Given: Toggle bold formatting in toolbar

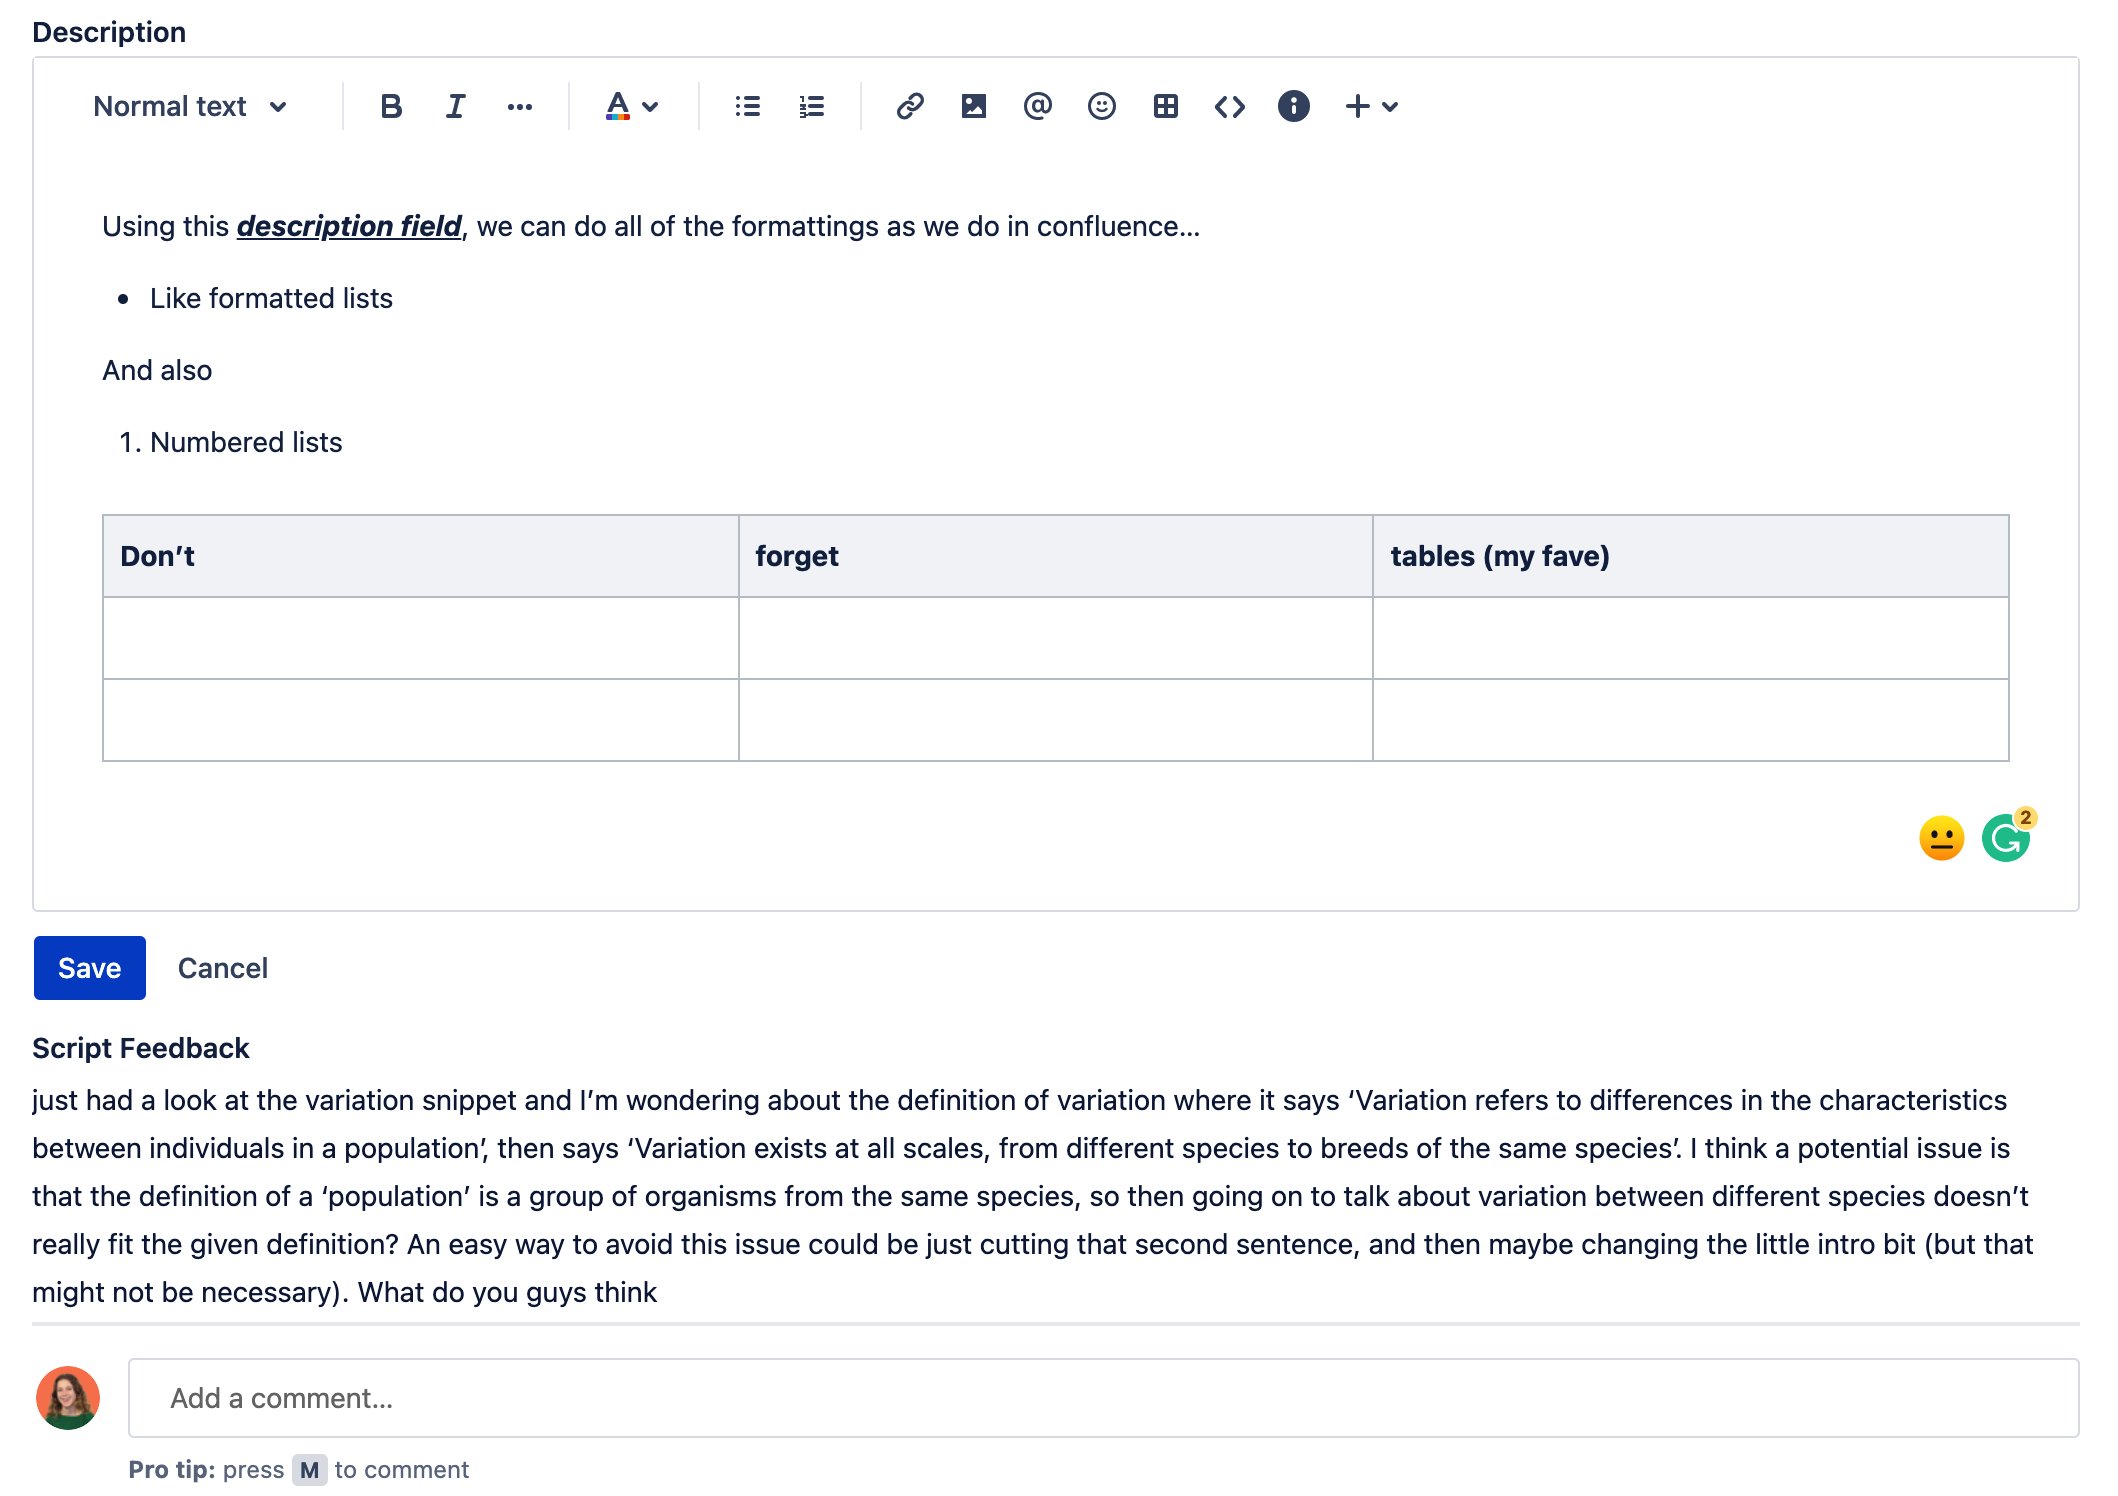Looking at the screenshot, I should pos(391,106).
